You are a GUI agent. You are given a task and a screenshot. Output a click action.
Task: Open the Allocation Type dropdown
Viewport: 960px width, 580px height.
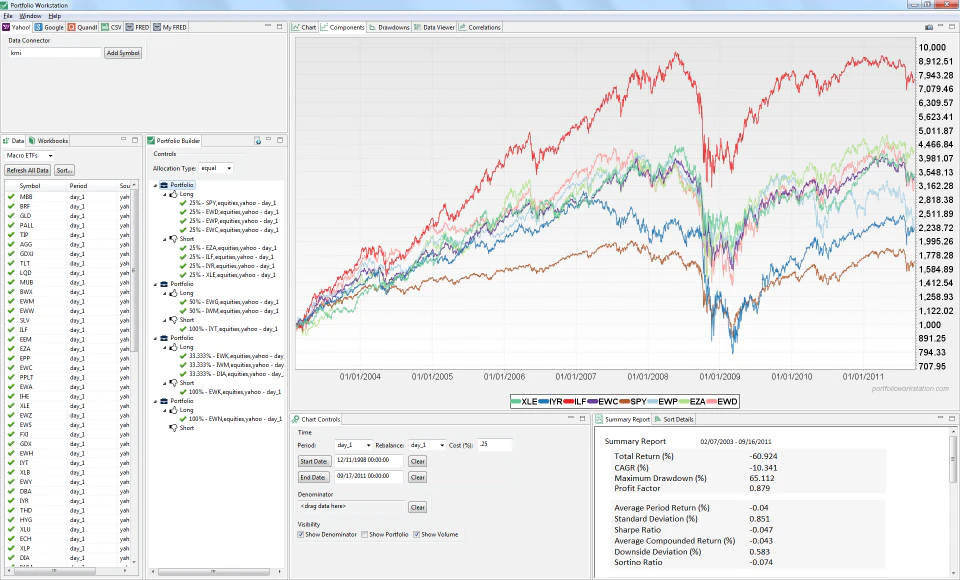click(216, 168)
